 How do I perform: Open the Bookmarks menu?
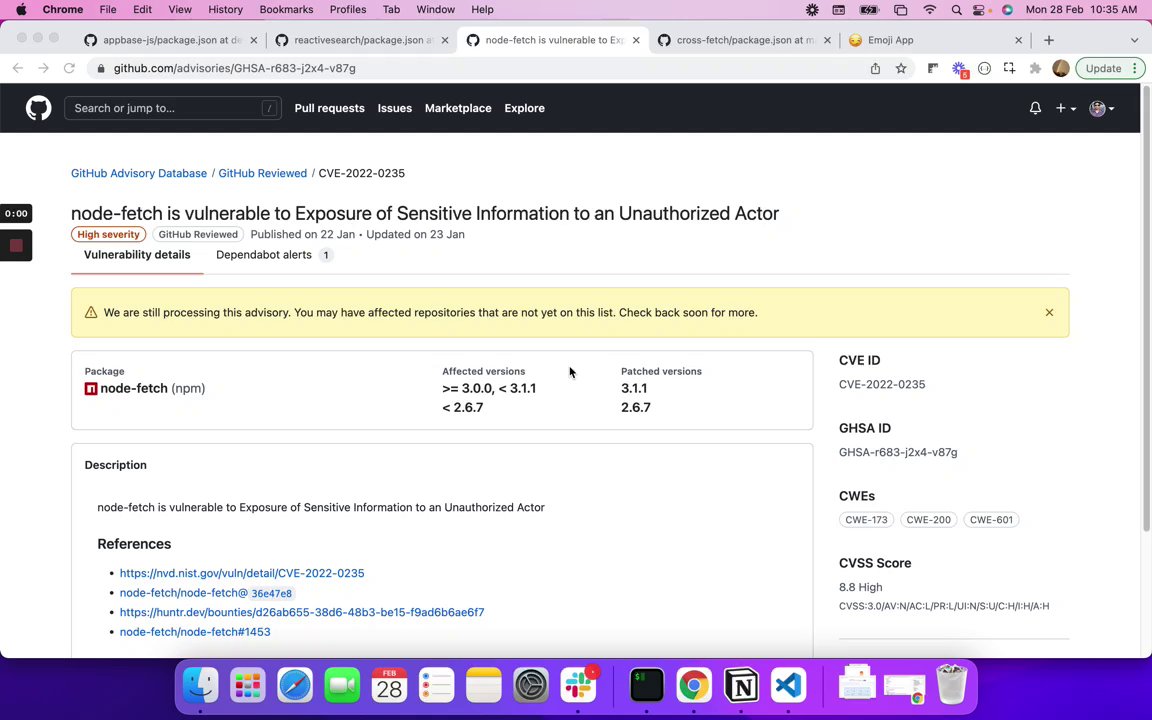pyautogui.click(x=286, y=10)
